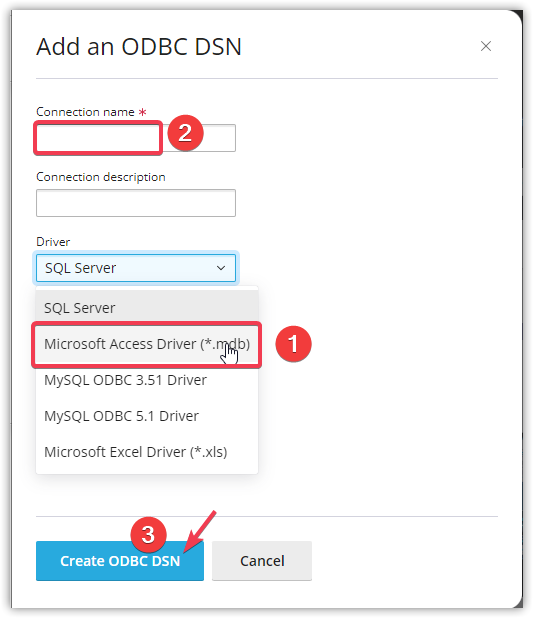Click the red step 3 badge

click(148, 535)
